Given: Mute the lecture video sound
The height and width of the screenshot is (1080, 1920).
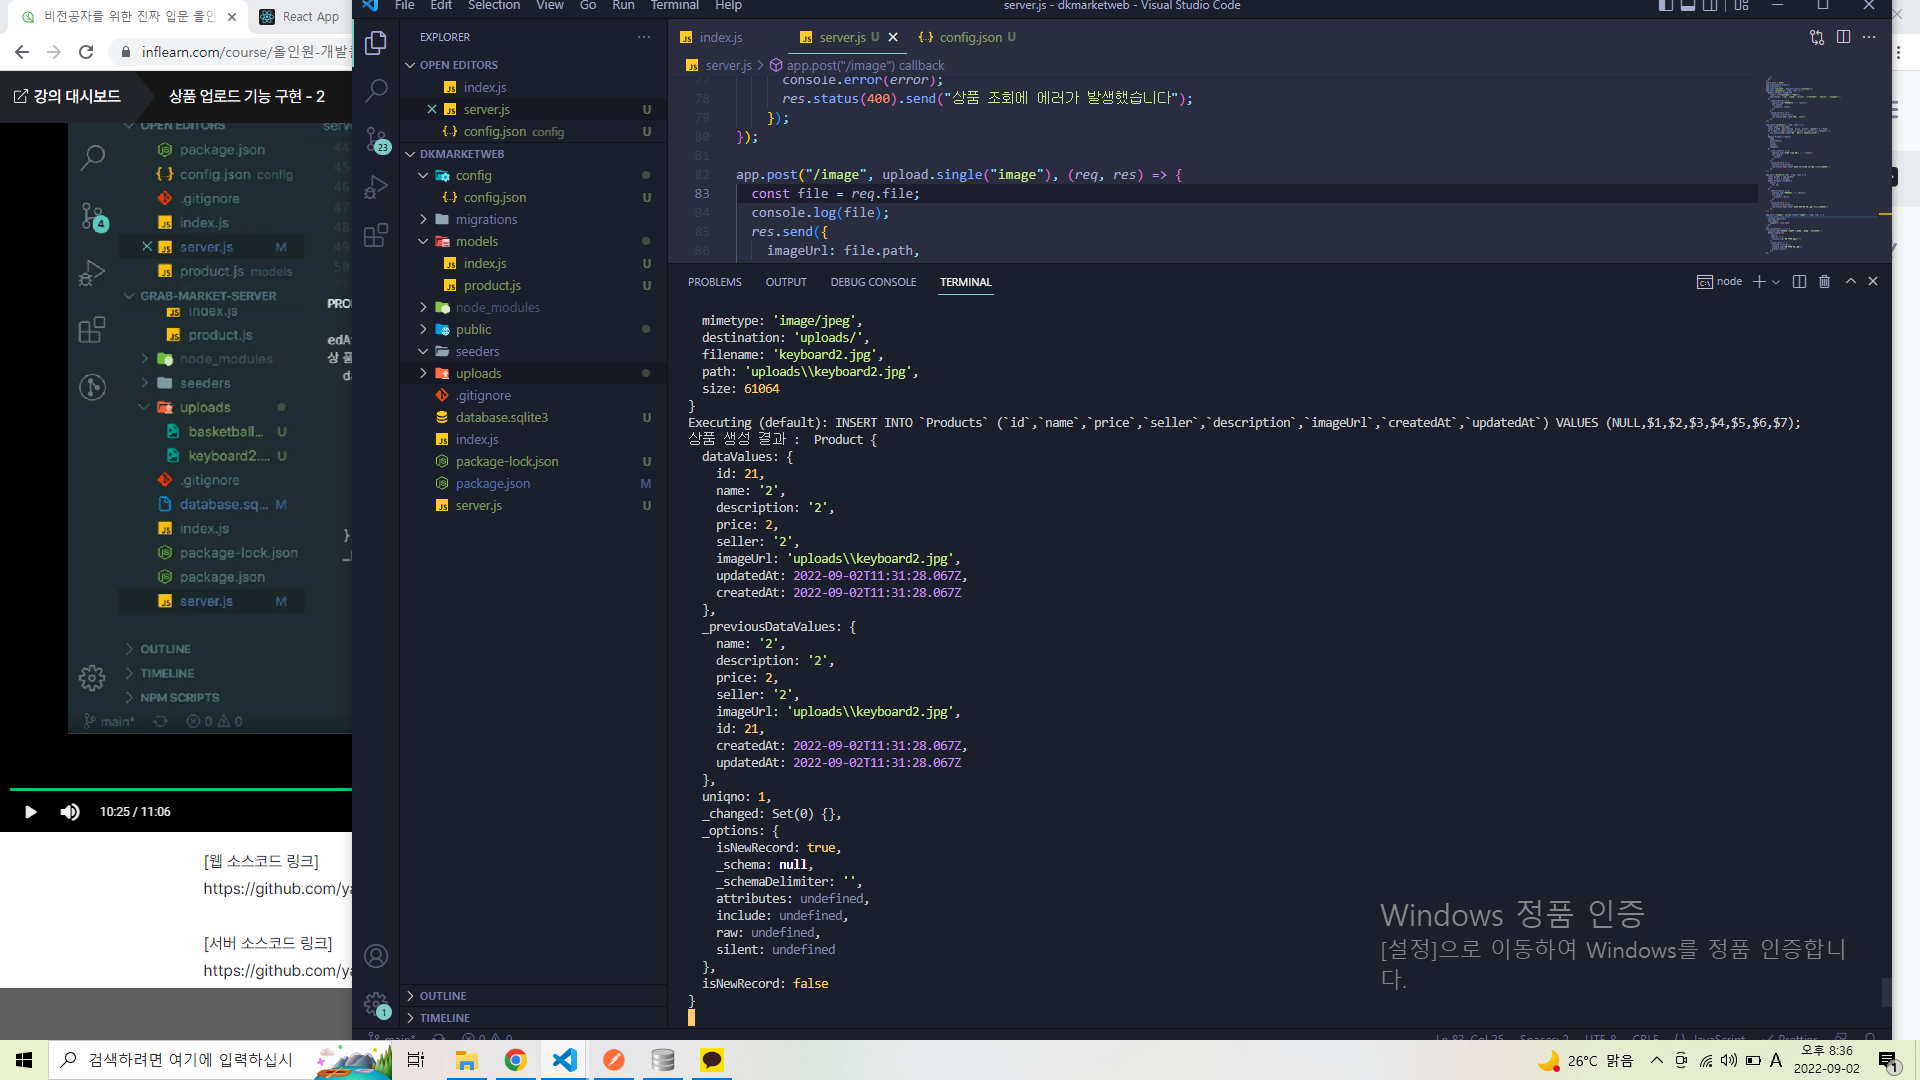Looking at the screenshot, I should pos(70,812).
